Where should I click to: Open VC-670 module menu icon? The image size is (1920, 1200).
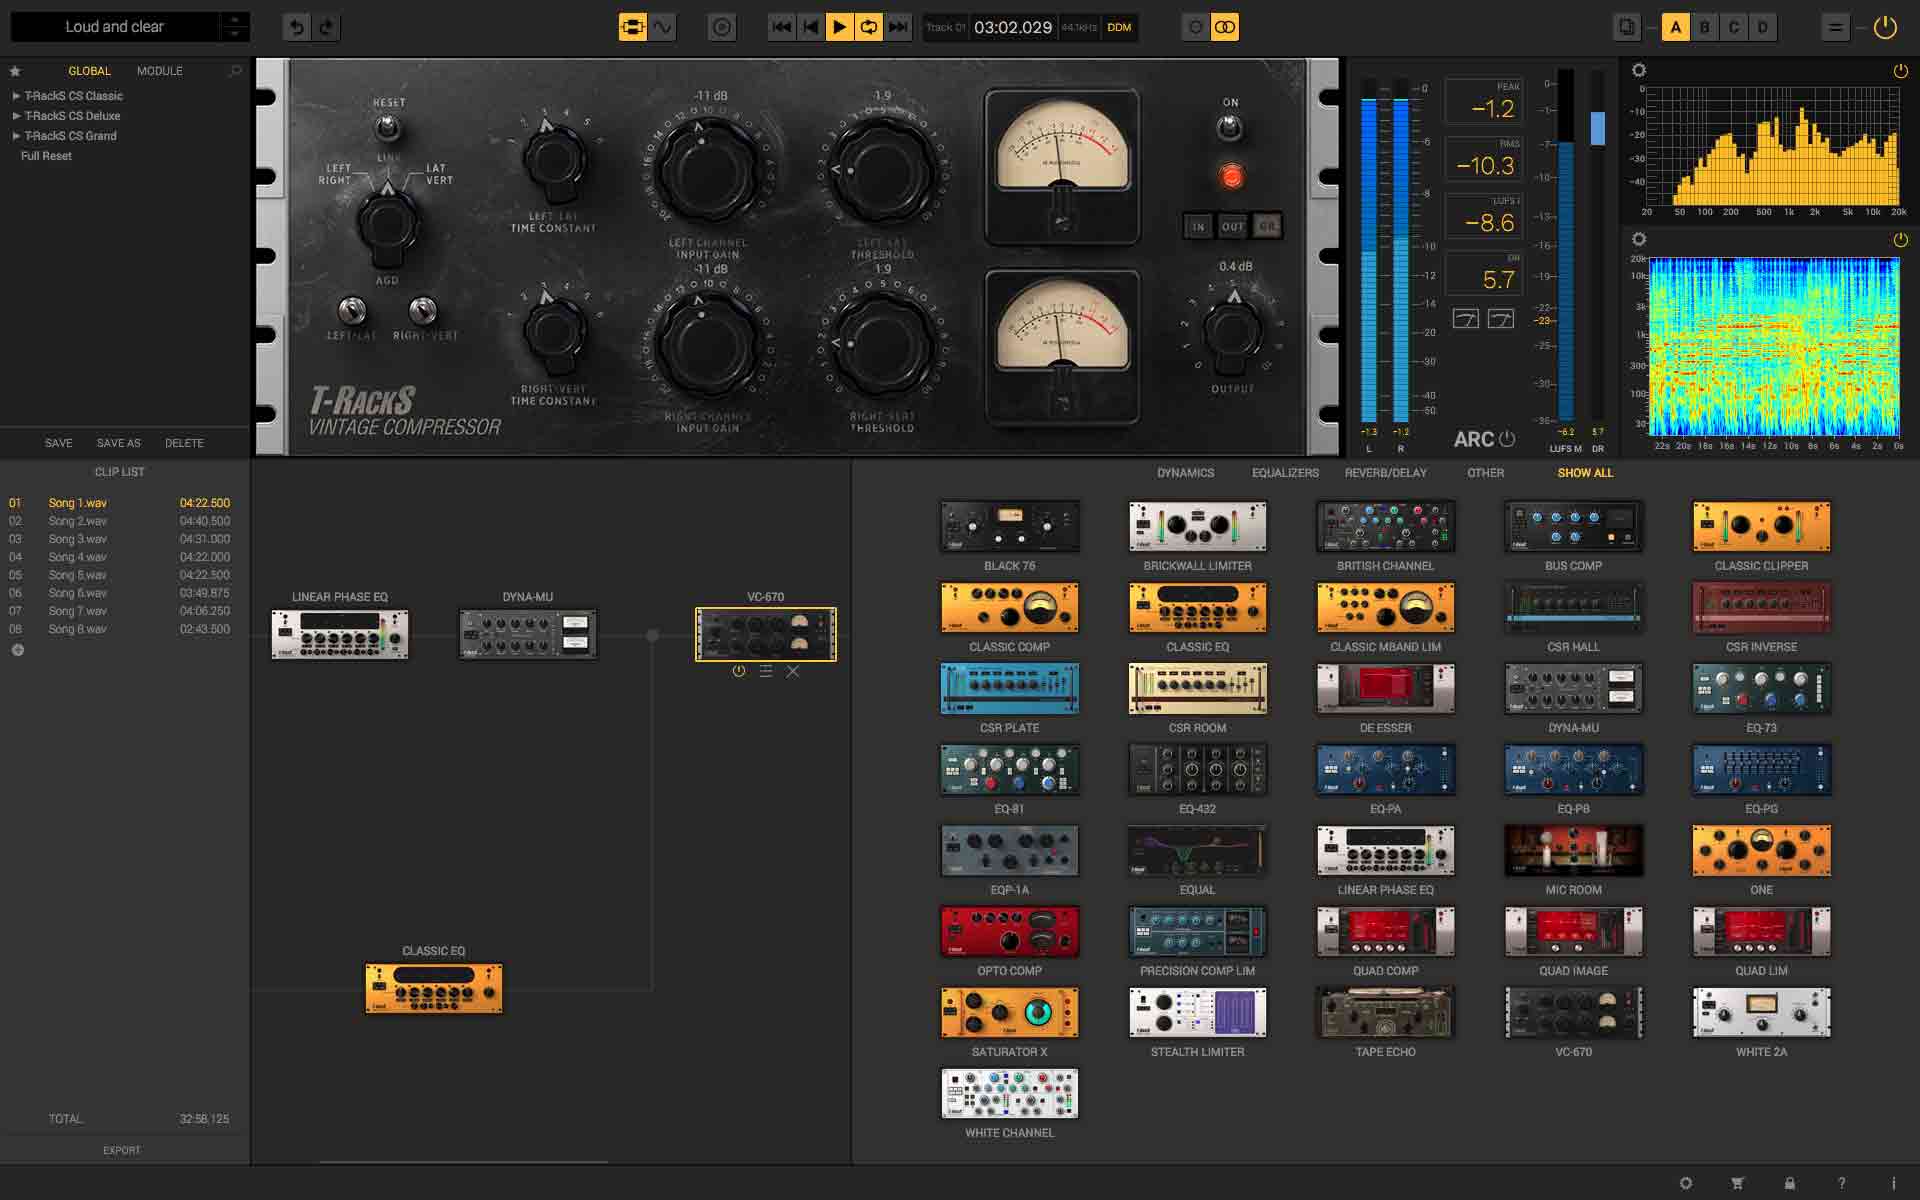click(766, 672)
